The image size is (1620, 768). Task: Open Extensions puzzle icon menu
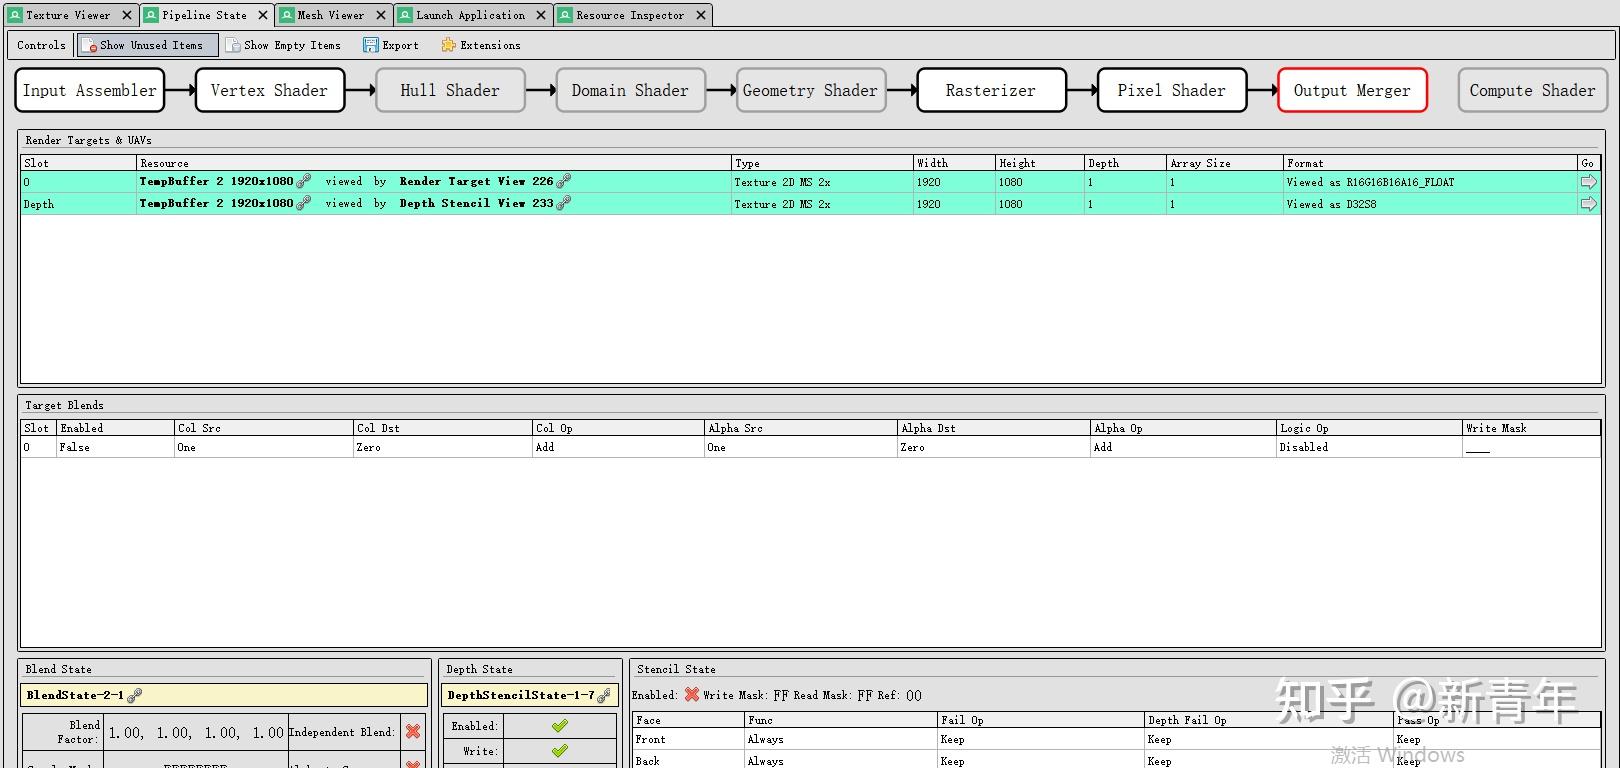pos(449,45)
